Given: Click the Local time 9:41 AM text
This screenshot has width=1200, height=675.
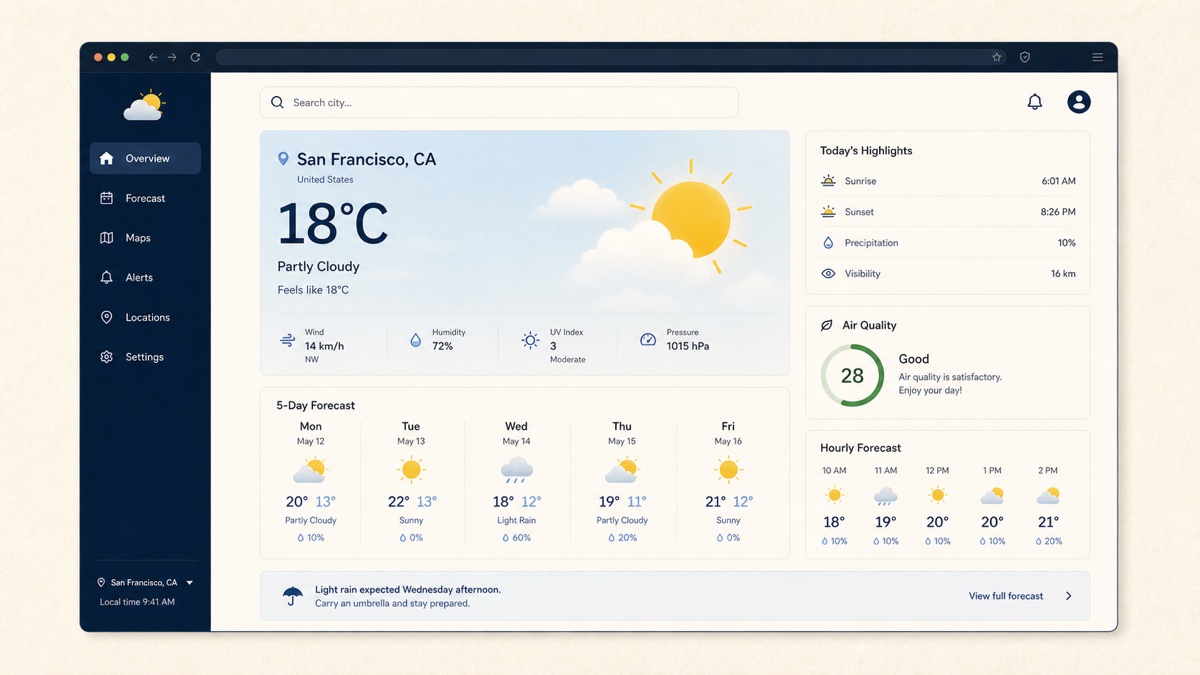Looking at the screenshot, I should [137, 602].
